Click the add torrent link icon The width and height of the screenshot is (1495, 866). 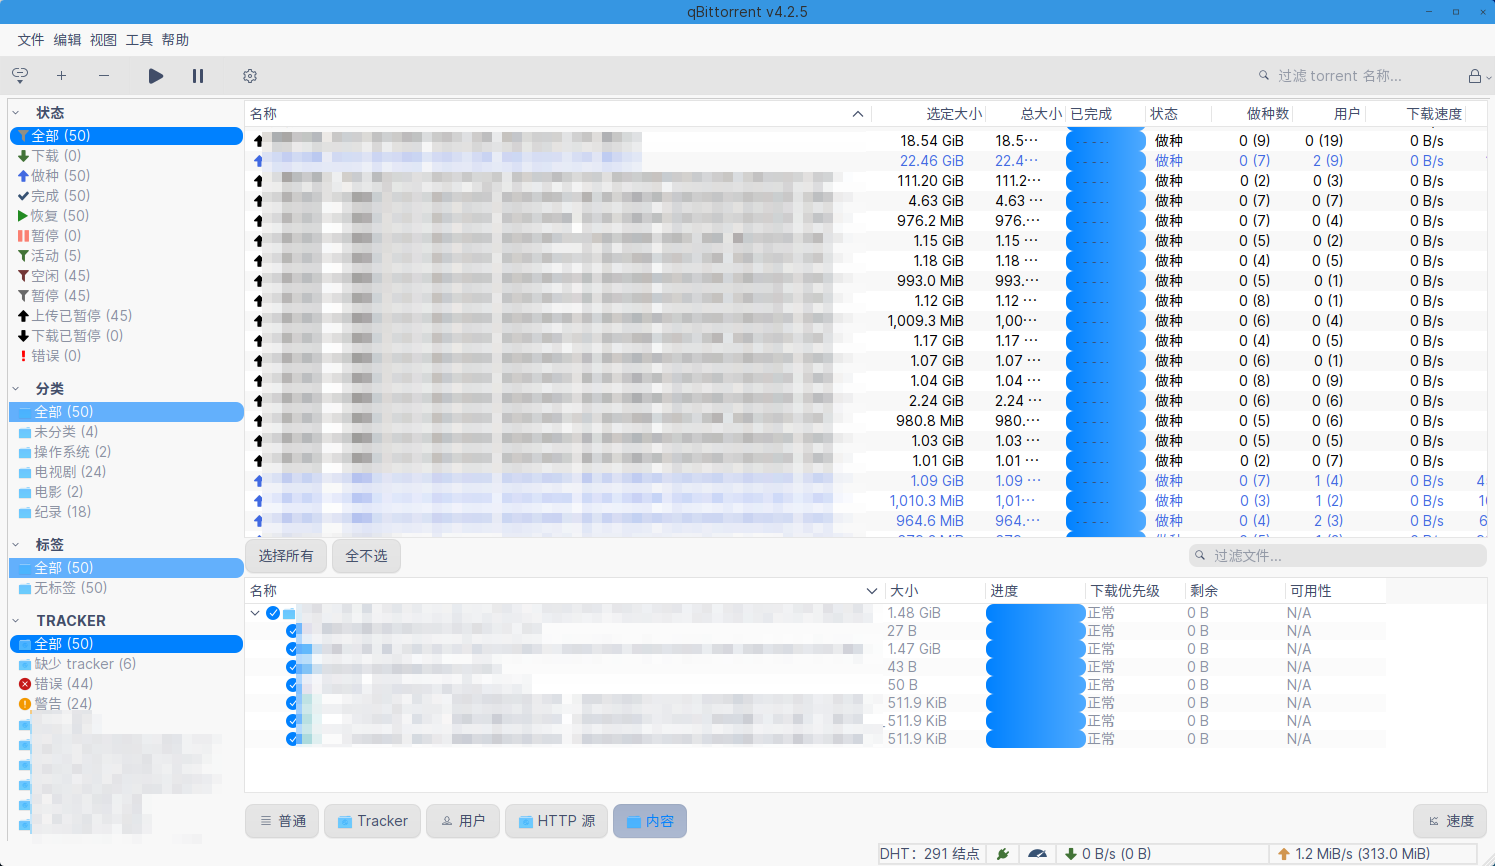(x=20, y=75)
